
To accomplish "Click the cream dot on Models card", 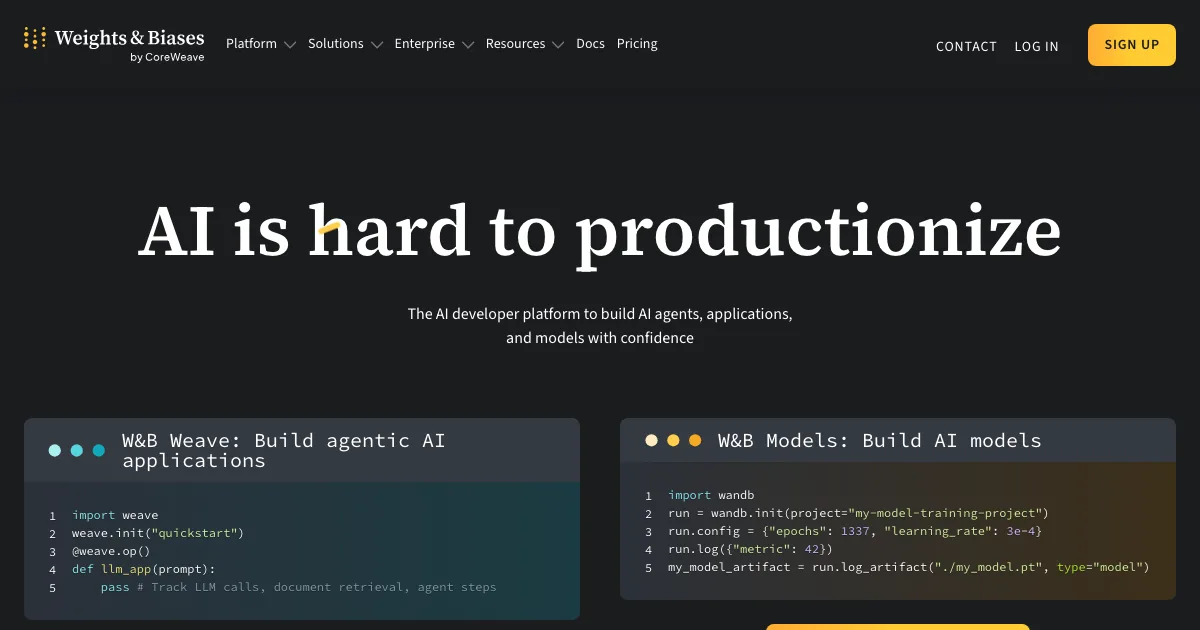I will [651, 440].
